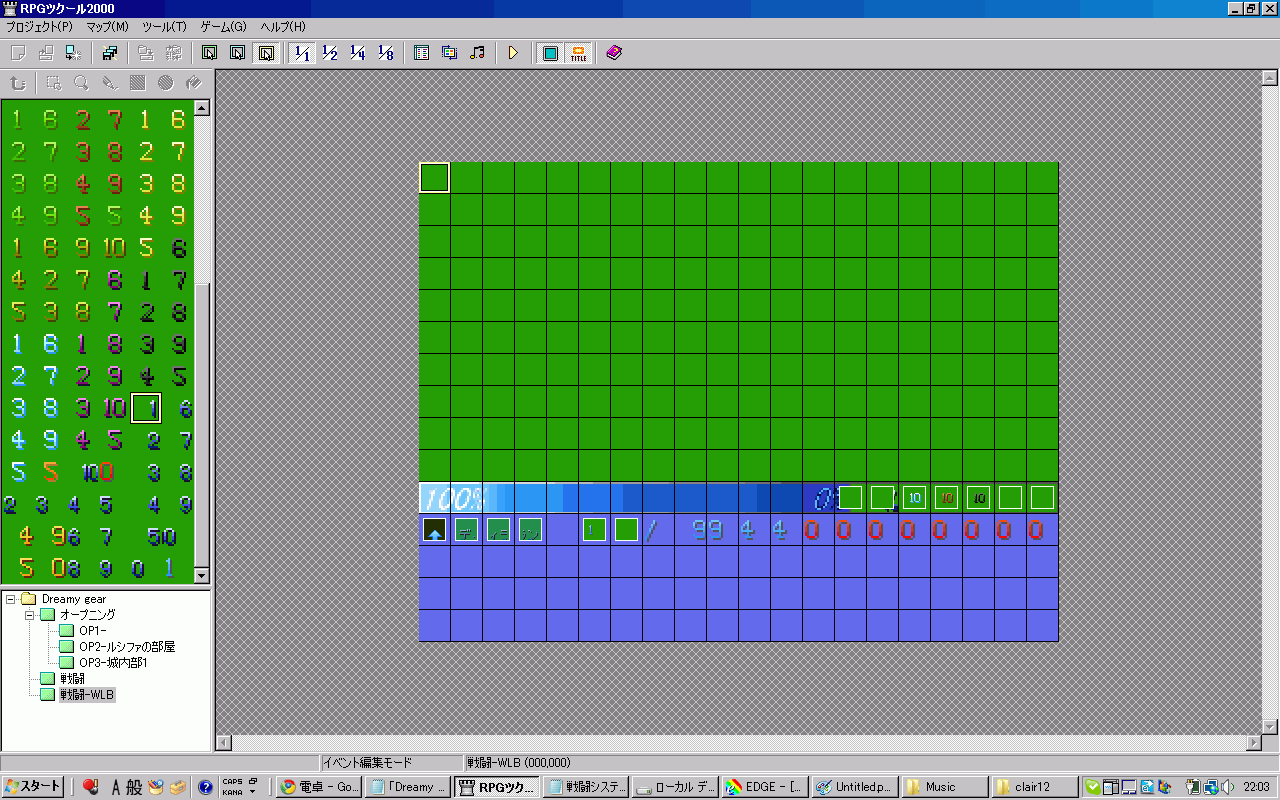Viewport: 1280px width, 800px height.
Task: Collapse the オープニング map folder
Action: click(x=30, y=615)
